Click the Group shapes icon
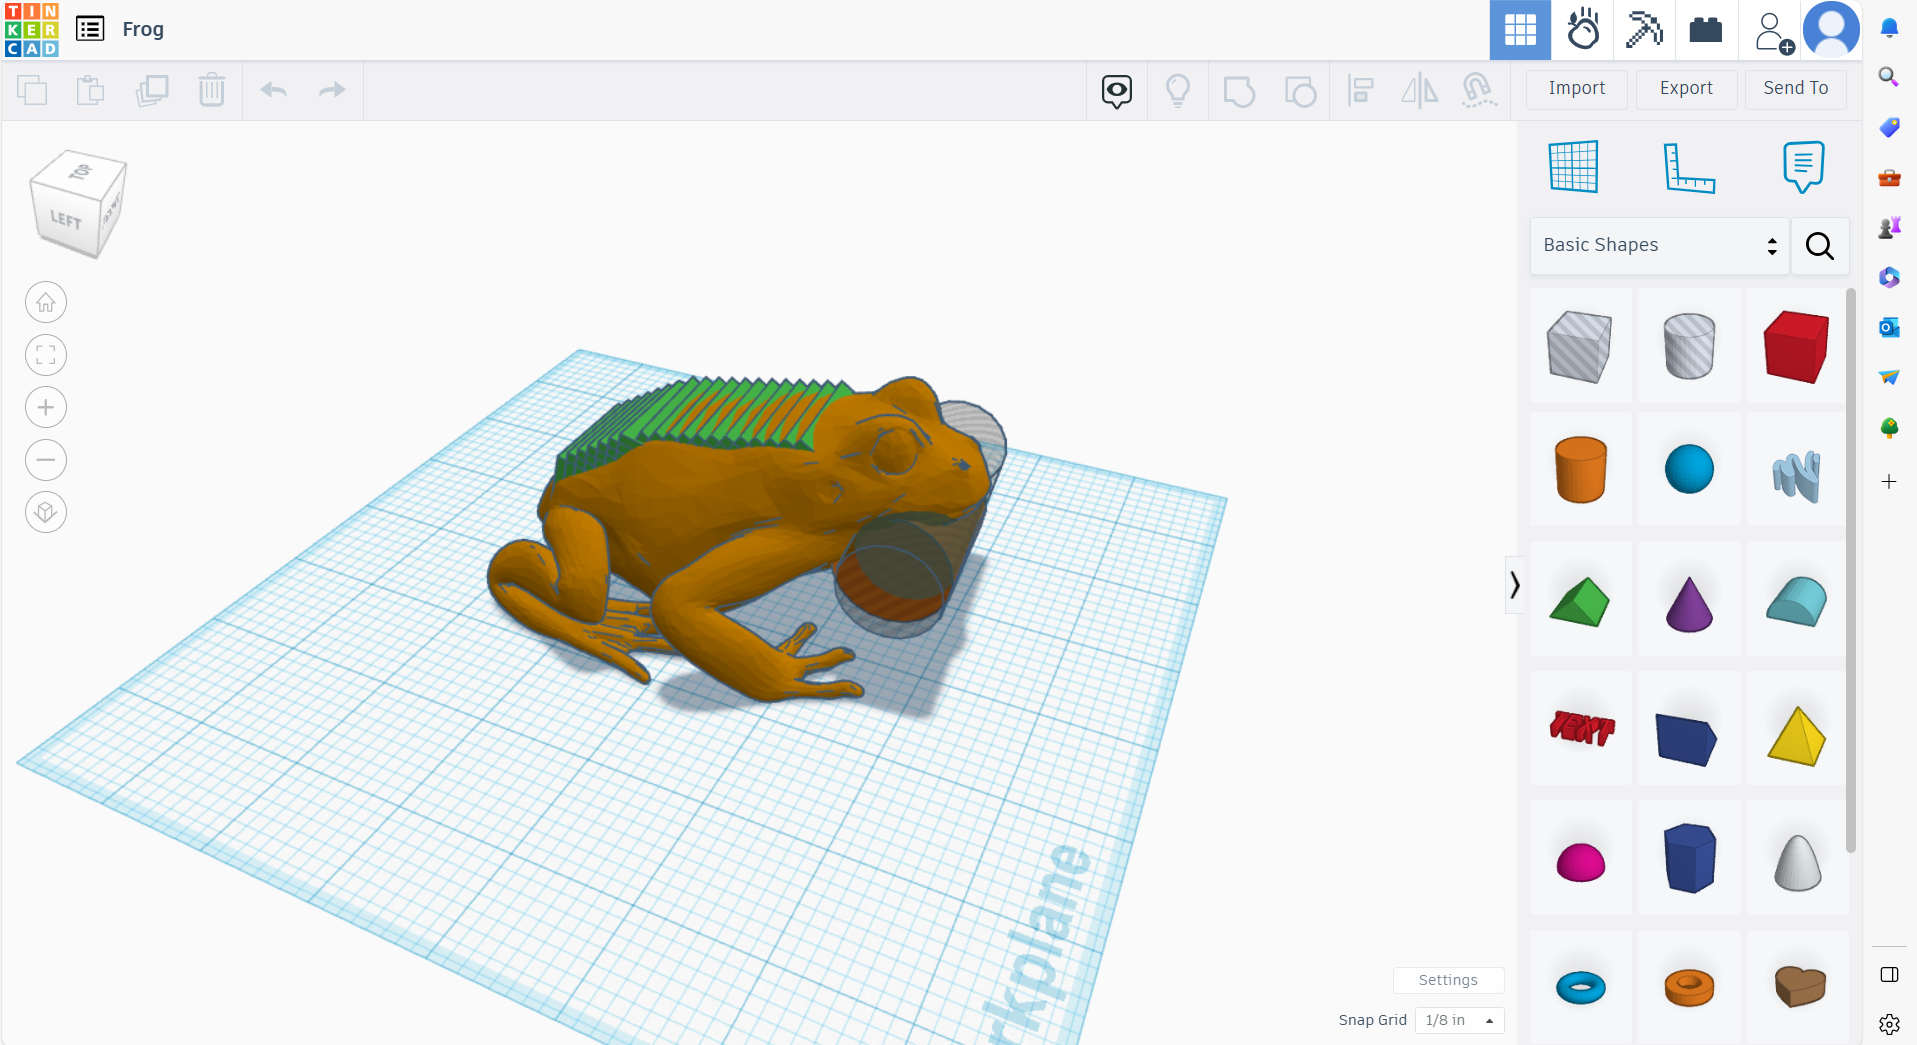 point(1239,91)
